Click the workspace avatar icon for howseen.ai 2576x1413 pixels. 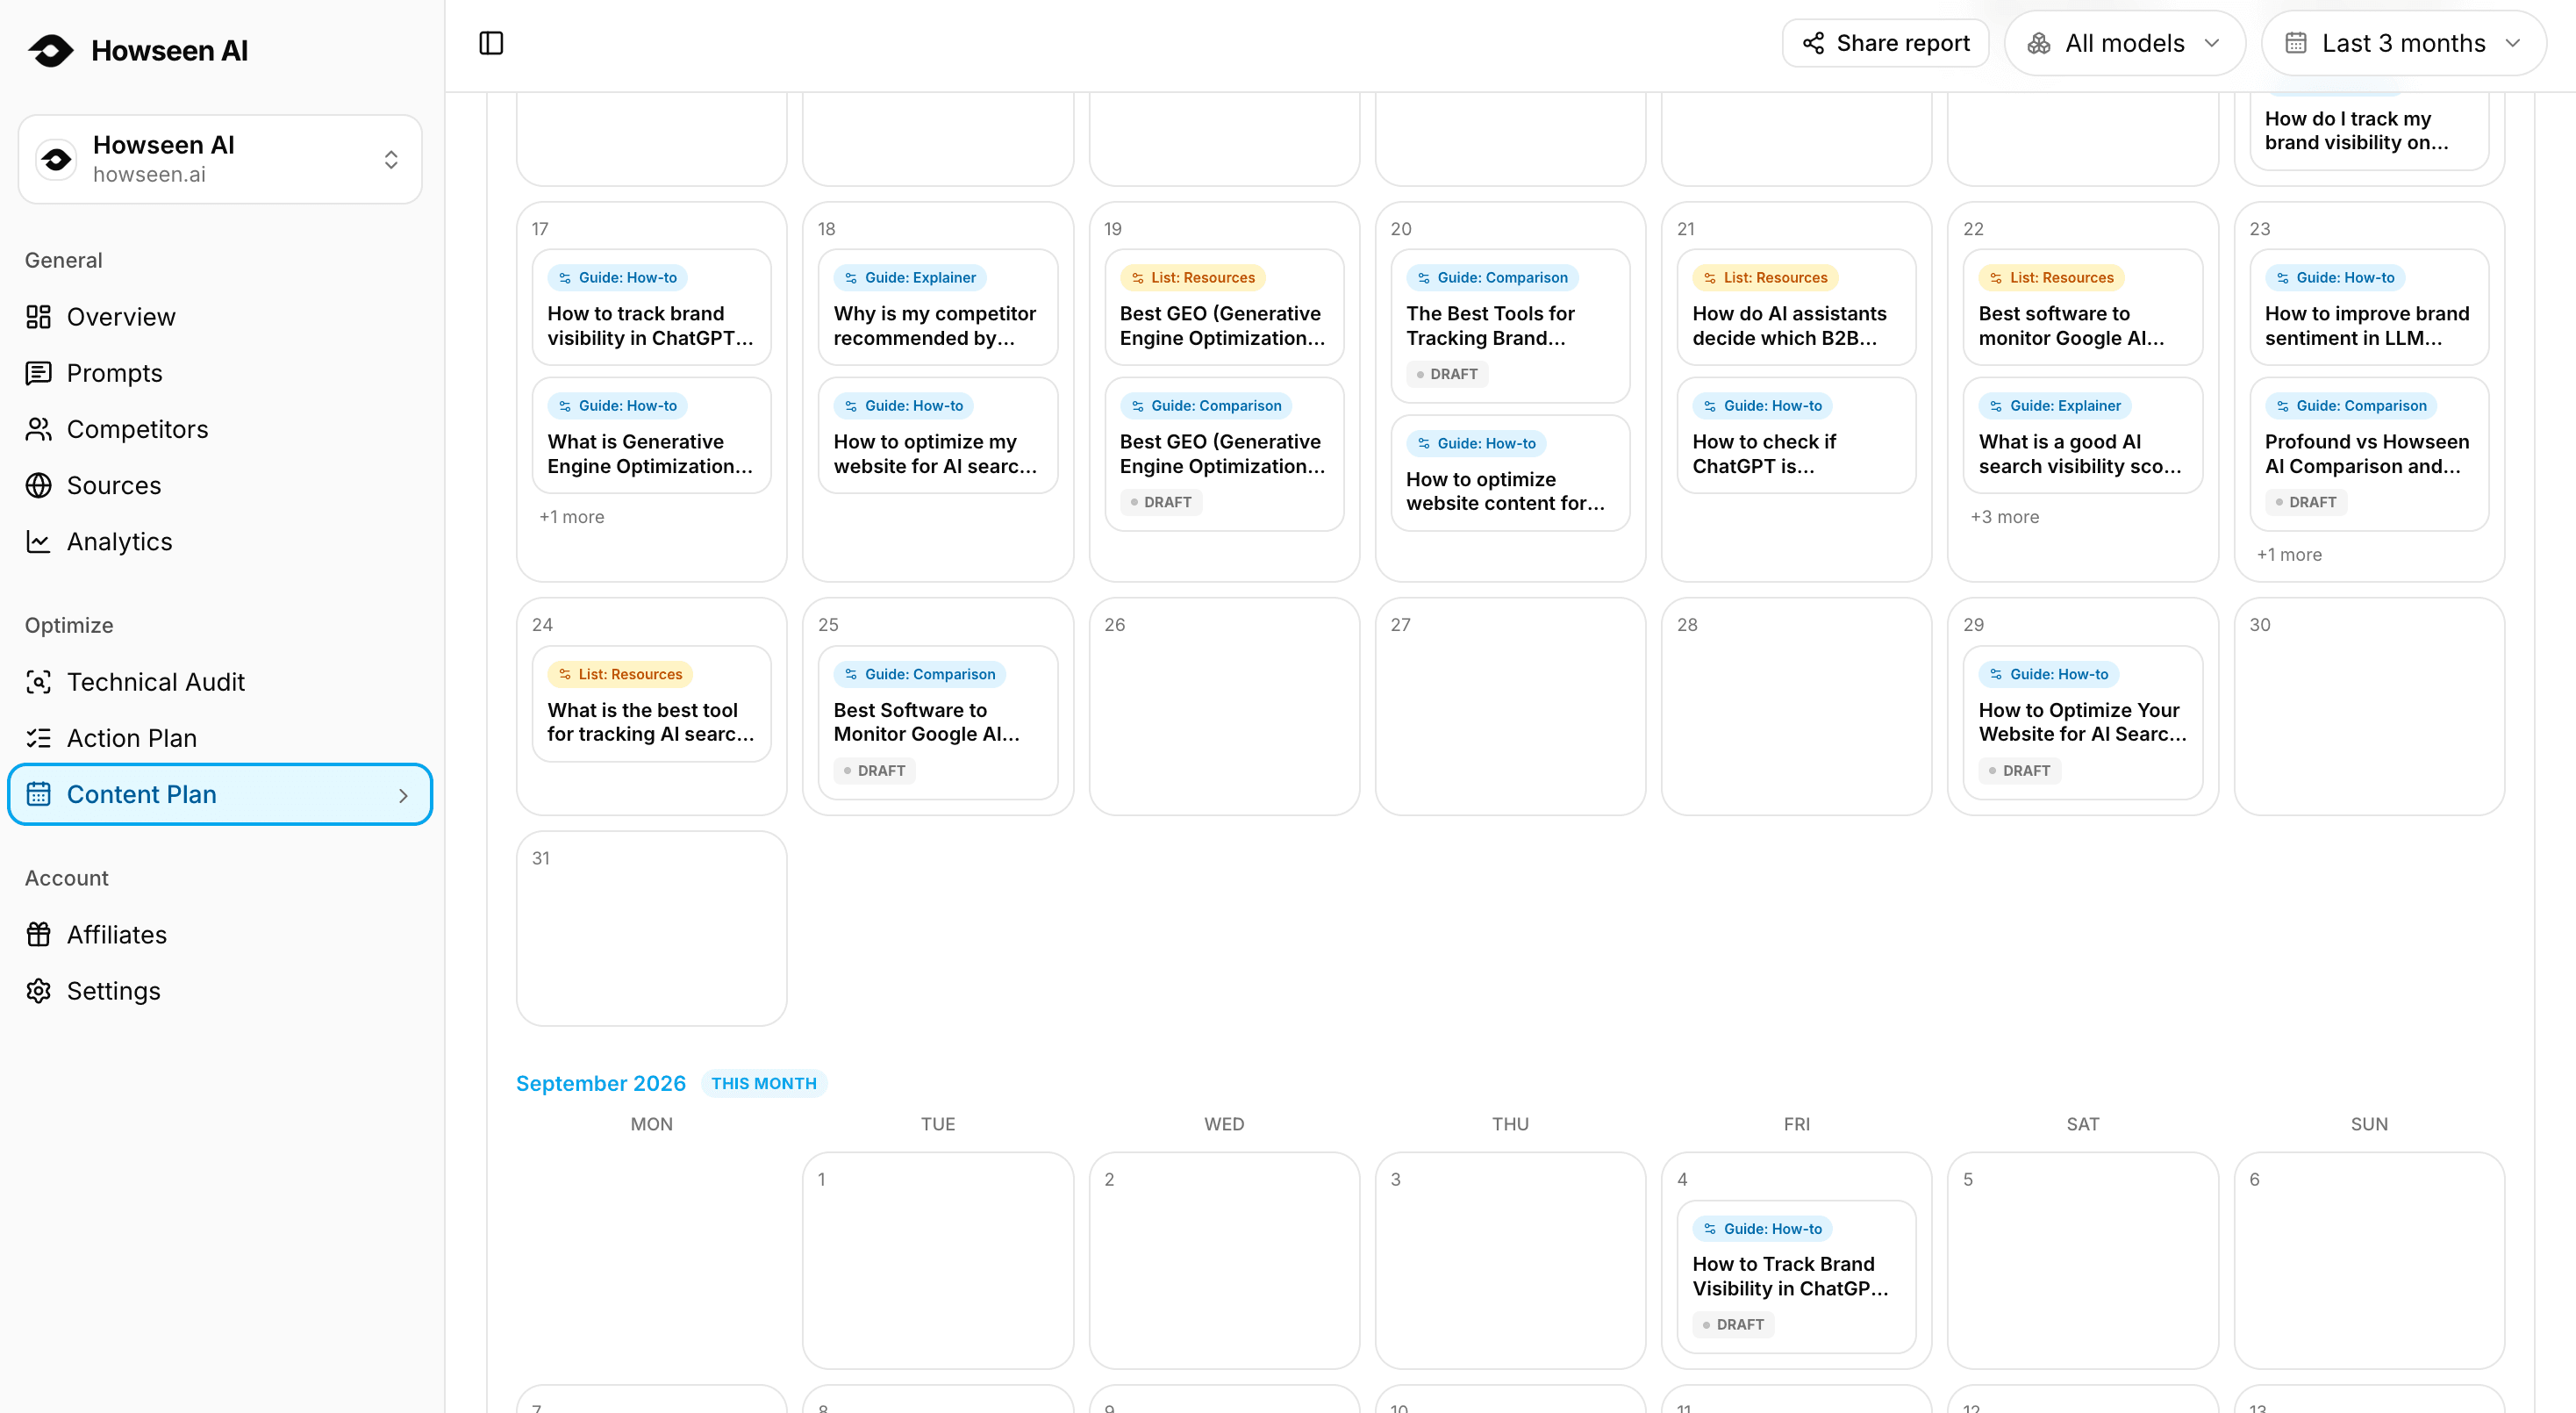tap(57, 159)
